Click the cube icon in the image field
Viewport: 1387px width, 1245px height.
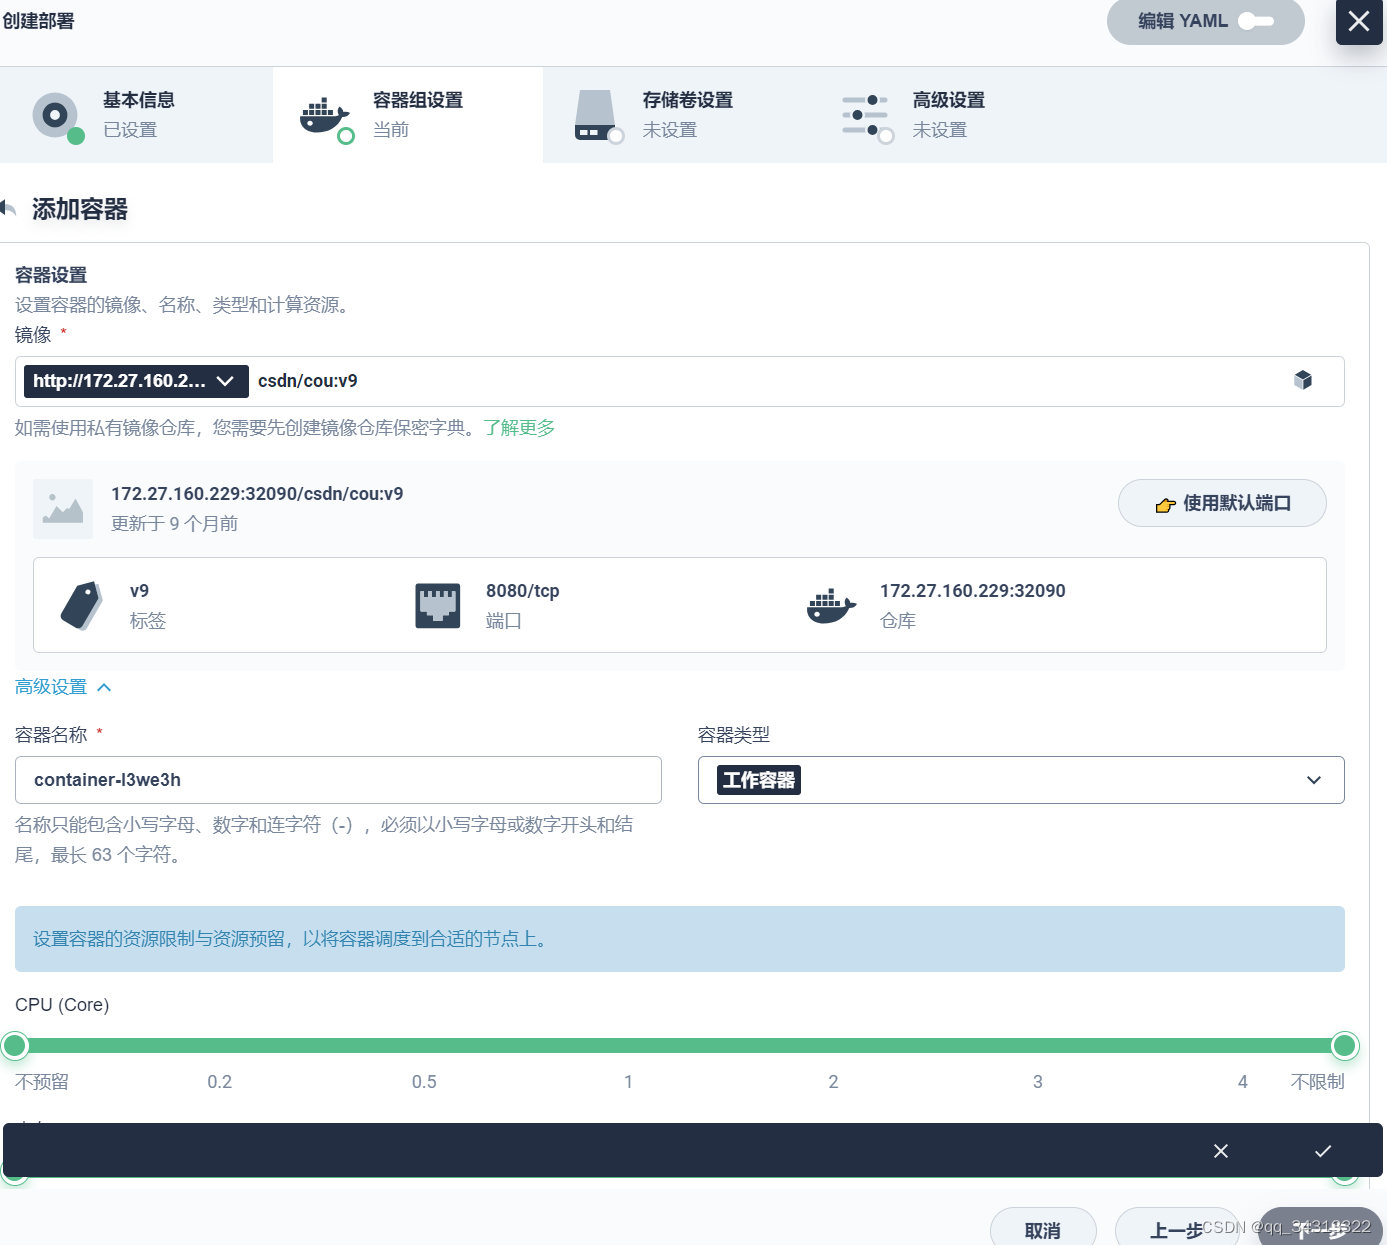(x=1303, y=380)
